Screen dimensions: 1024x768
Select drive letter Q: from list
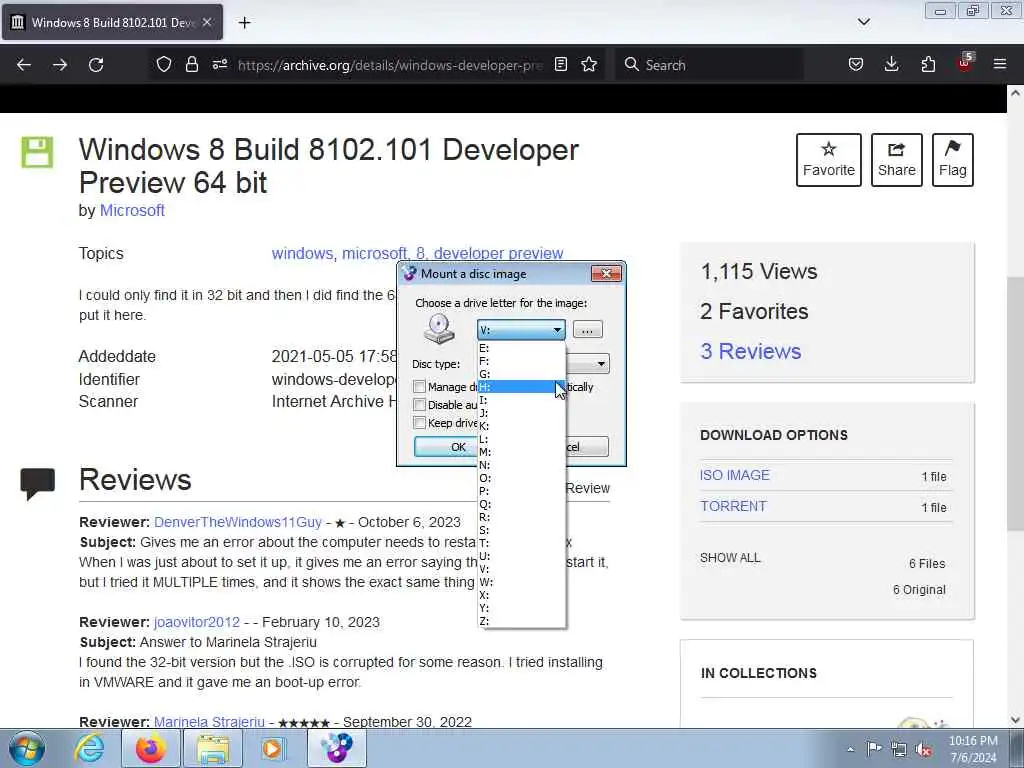pyautogui.click(x=521, y=504)
